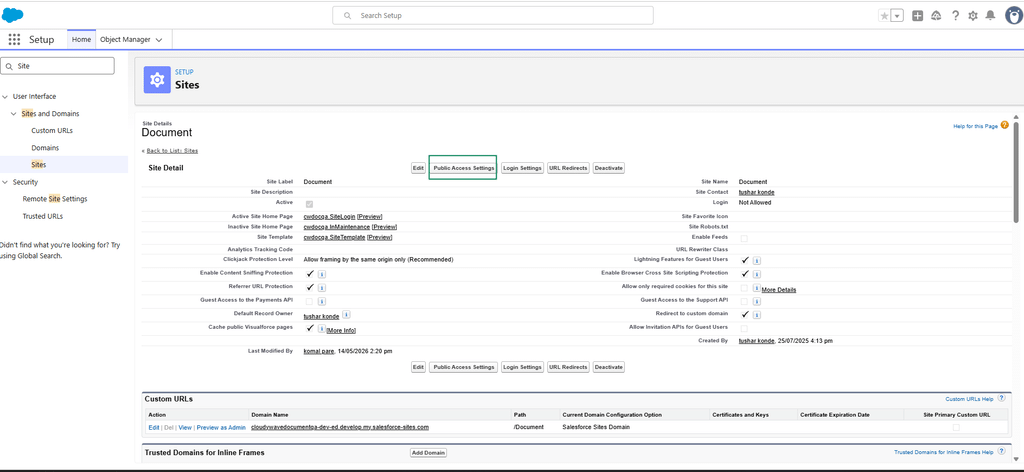
Task: Click the Custom URLs Help question icon
Action: point(1001,398)
